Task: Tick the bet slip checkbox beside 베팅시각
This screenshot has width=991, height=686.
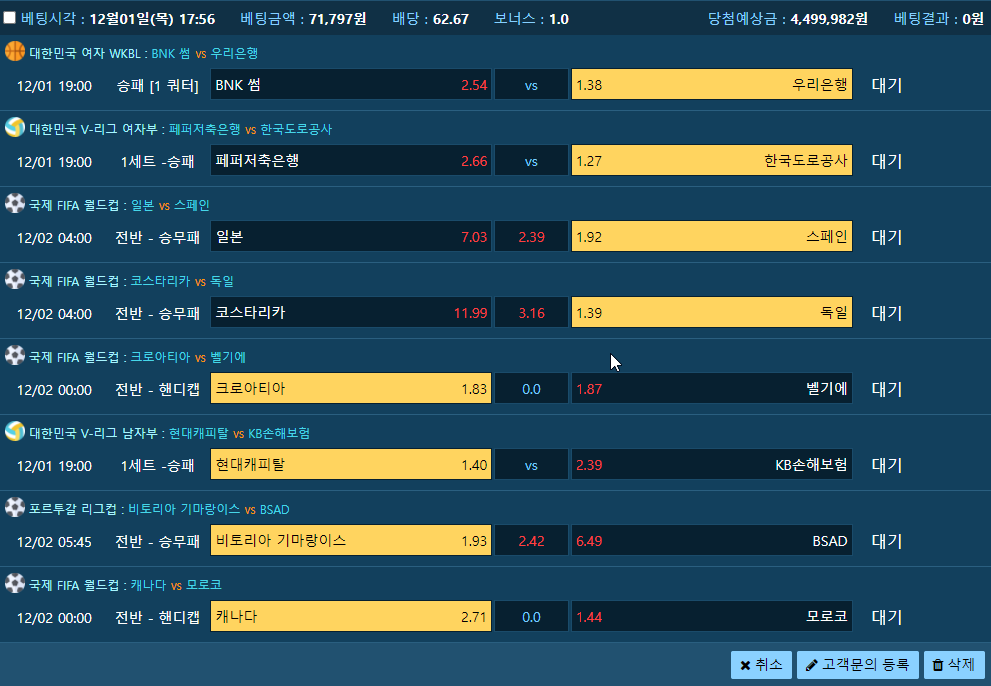Action: pos(9,18)
